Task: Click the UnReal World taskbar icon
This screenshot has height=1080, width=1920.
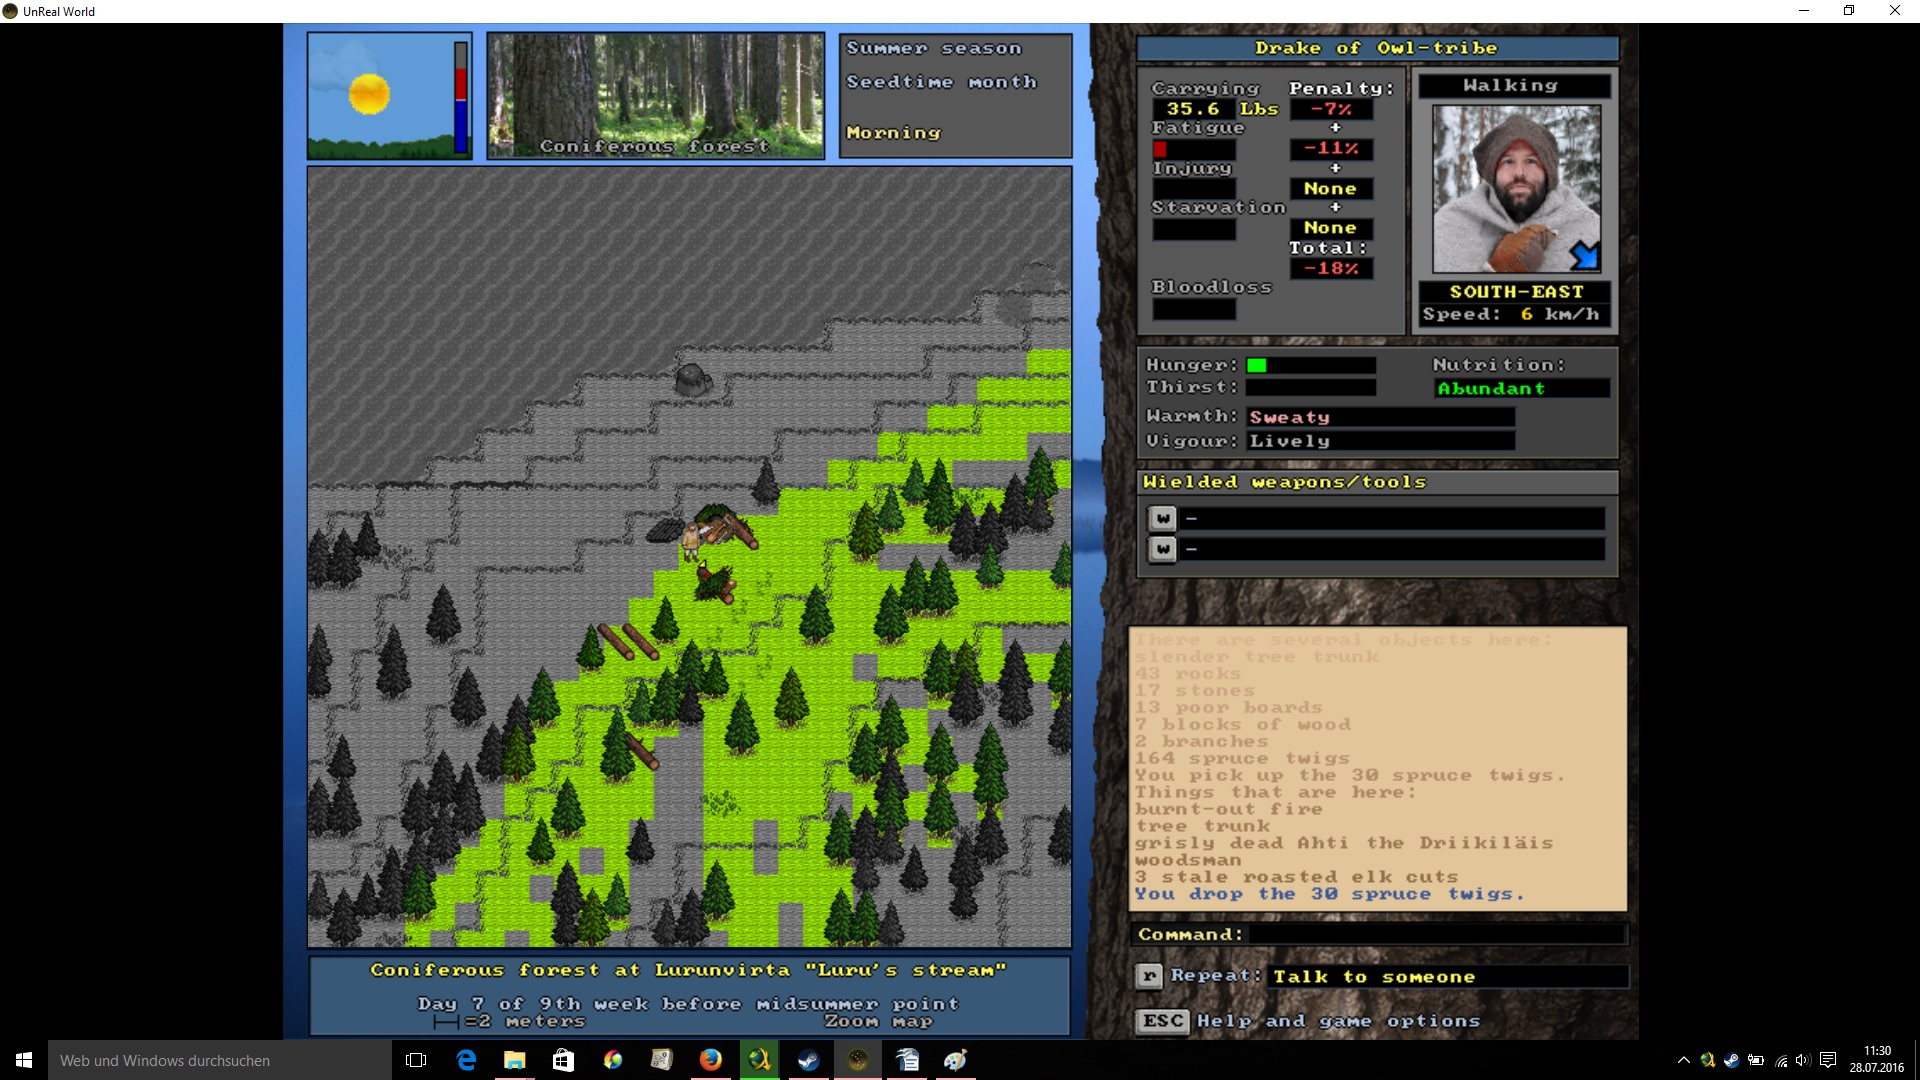Action: tap(858, 1060)
